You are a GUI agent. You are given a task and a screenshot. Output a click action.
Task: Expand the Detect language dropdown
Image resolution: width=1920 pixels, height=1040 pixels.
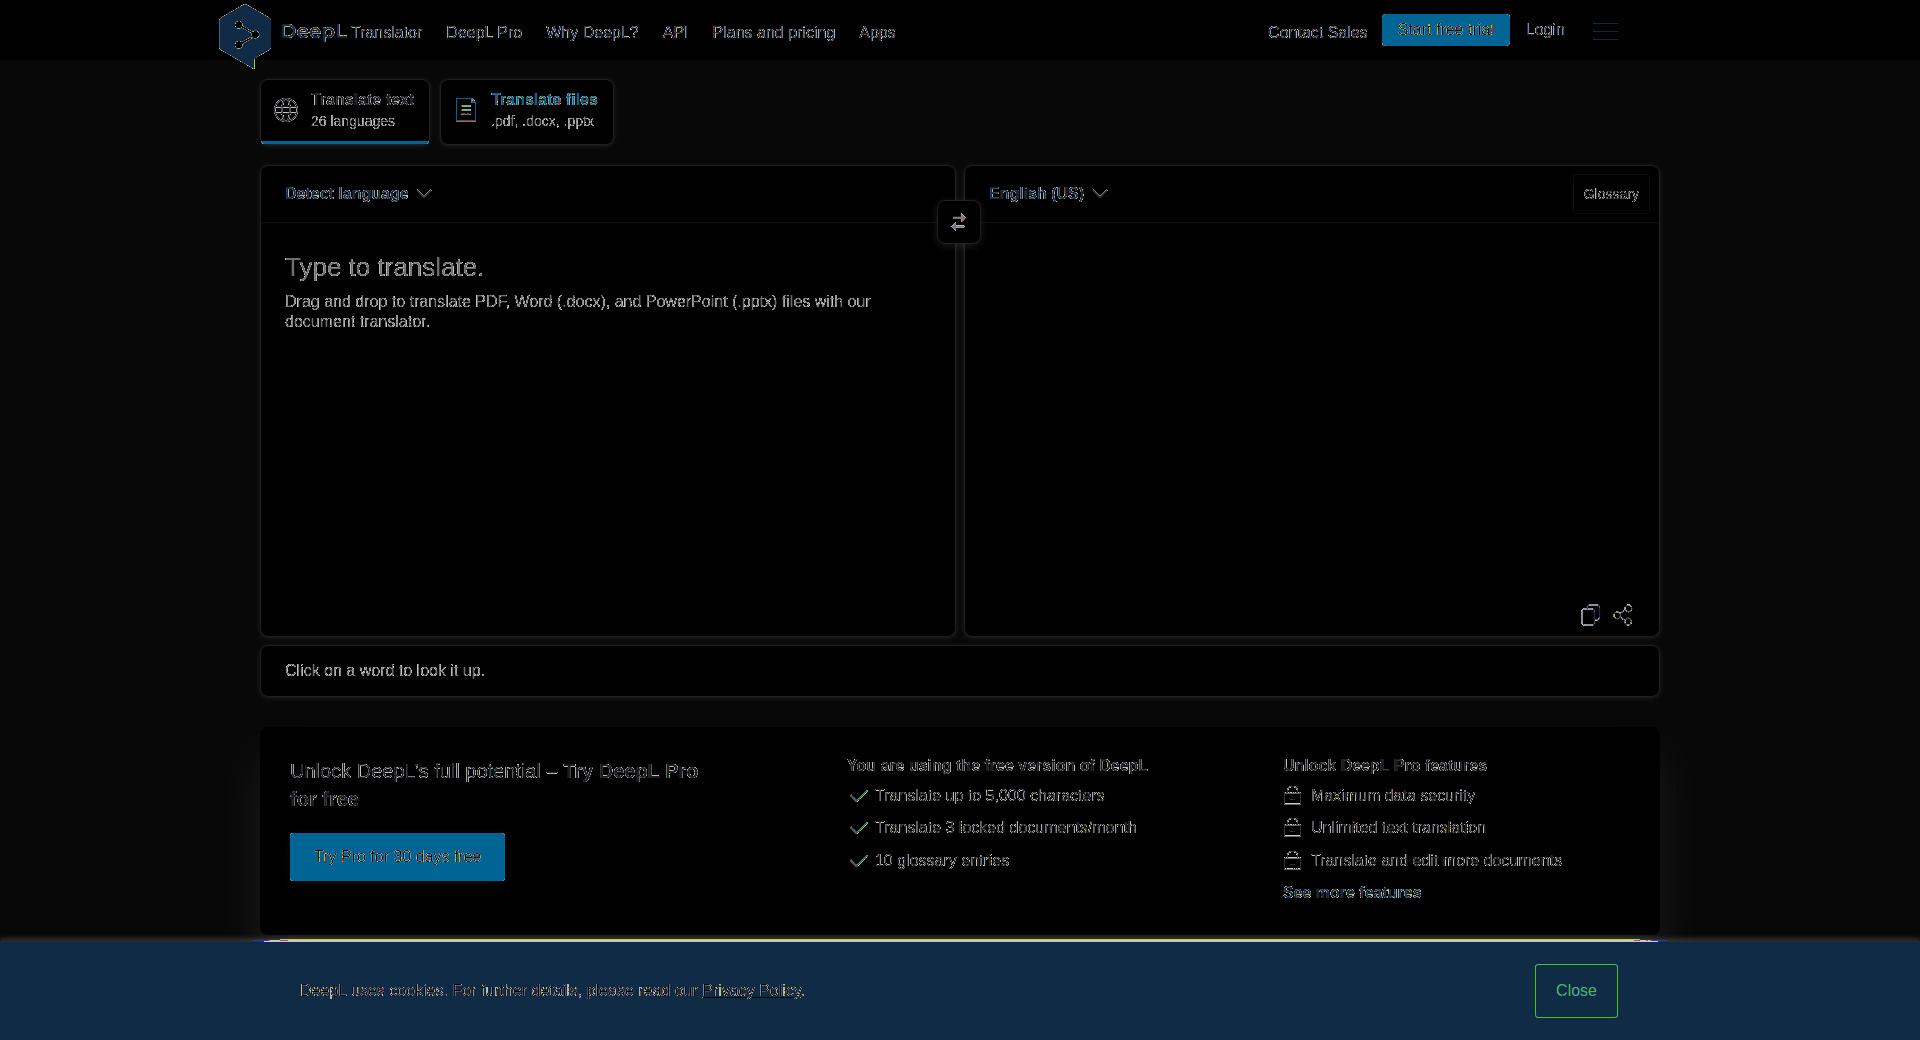click(358, 194)
